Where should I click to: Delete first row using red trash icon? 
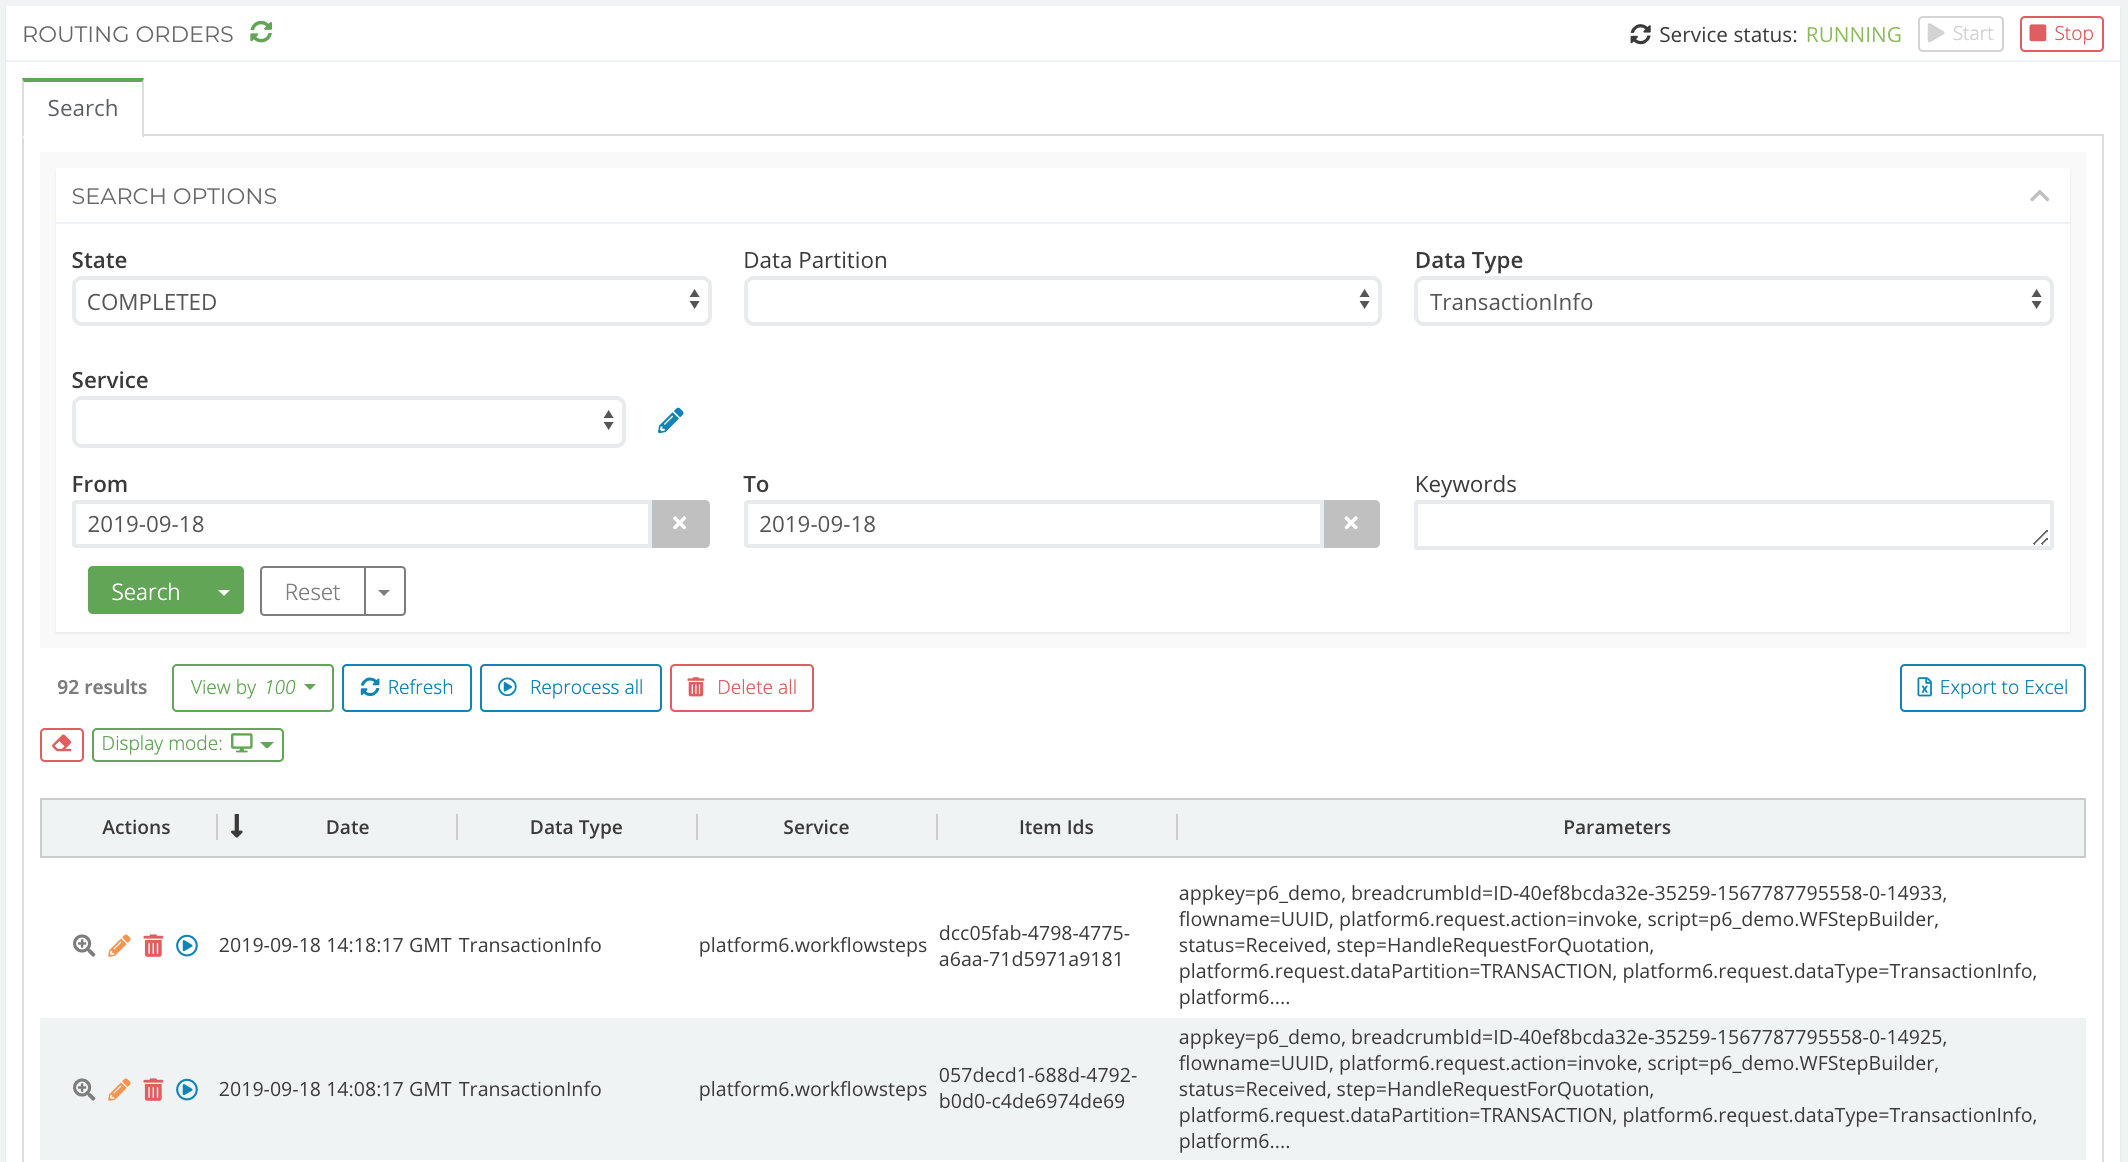tap(153, 945)
